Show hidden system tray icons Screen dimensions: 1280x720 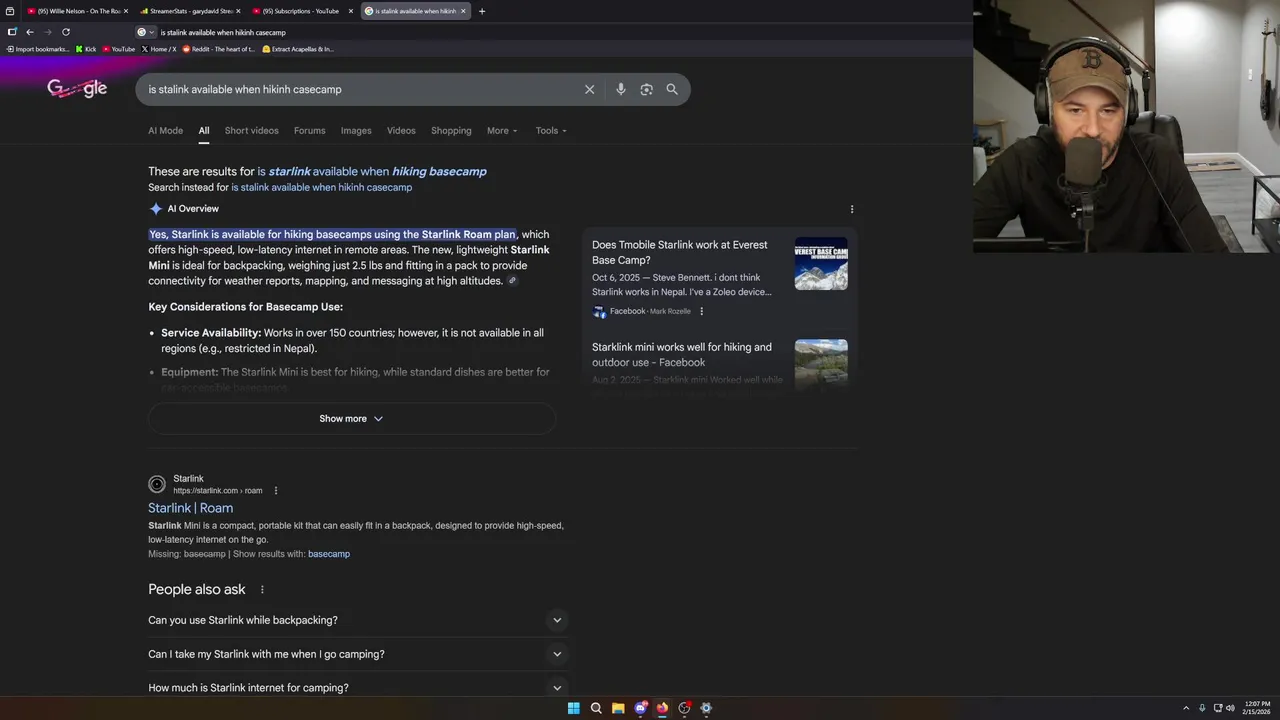pyautogui.click(x=1186, y=708)
